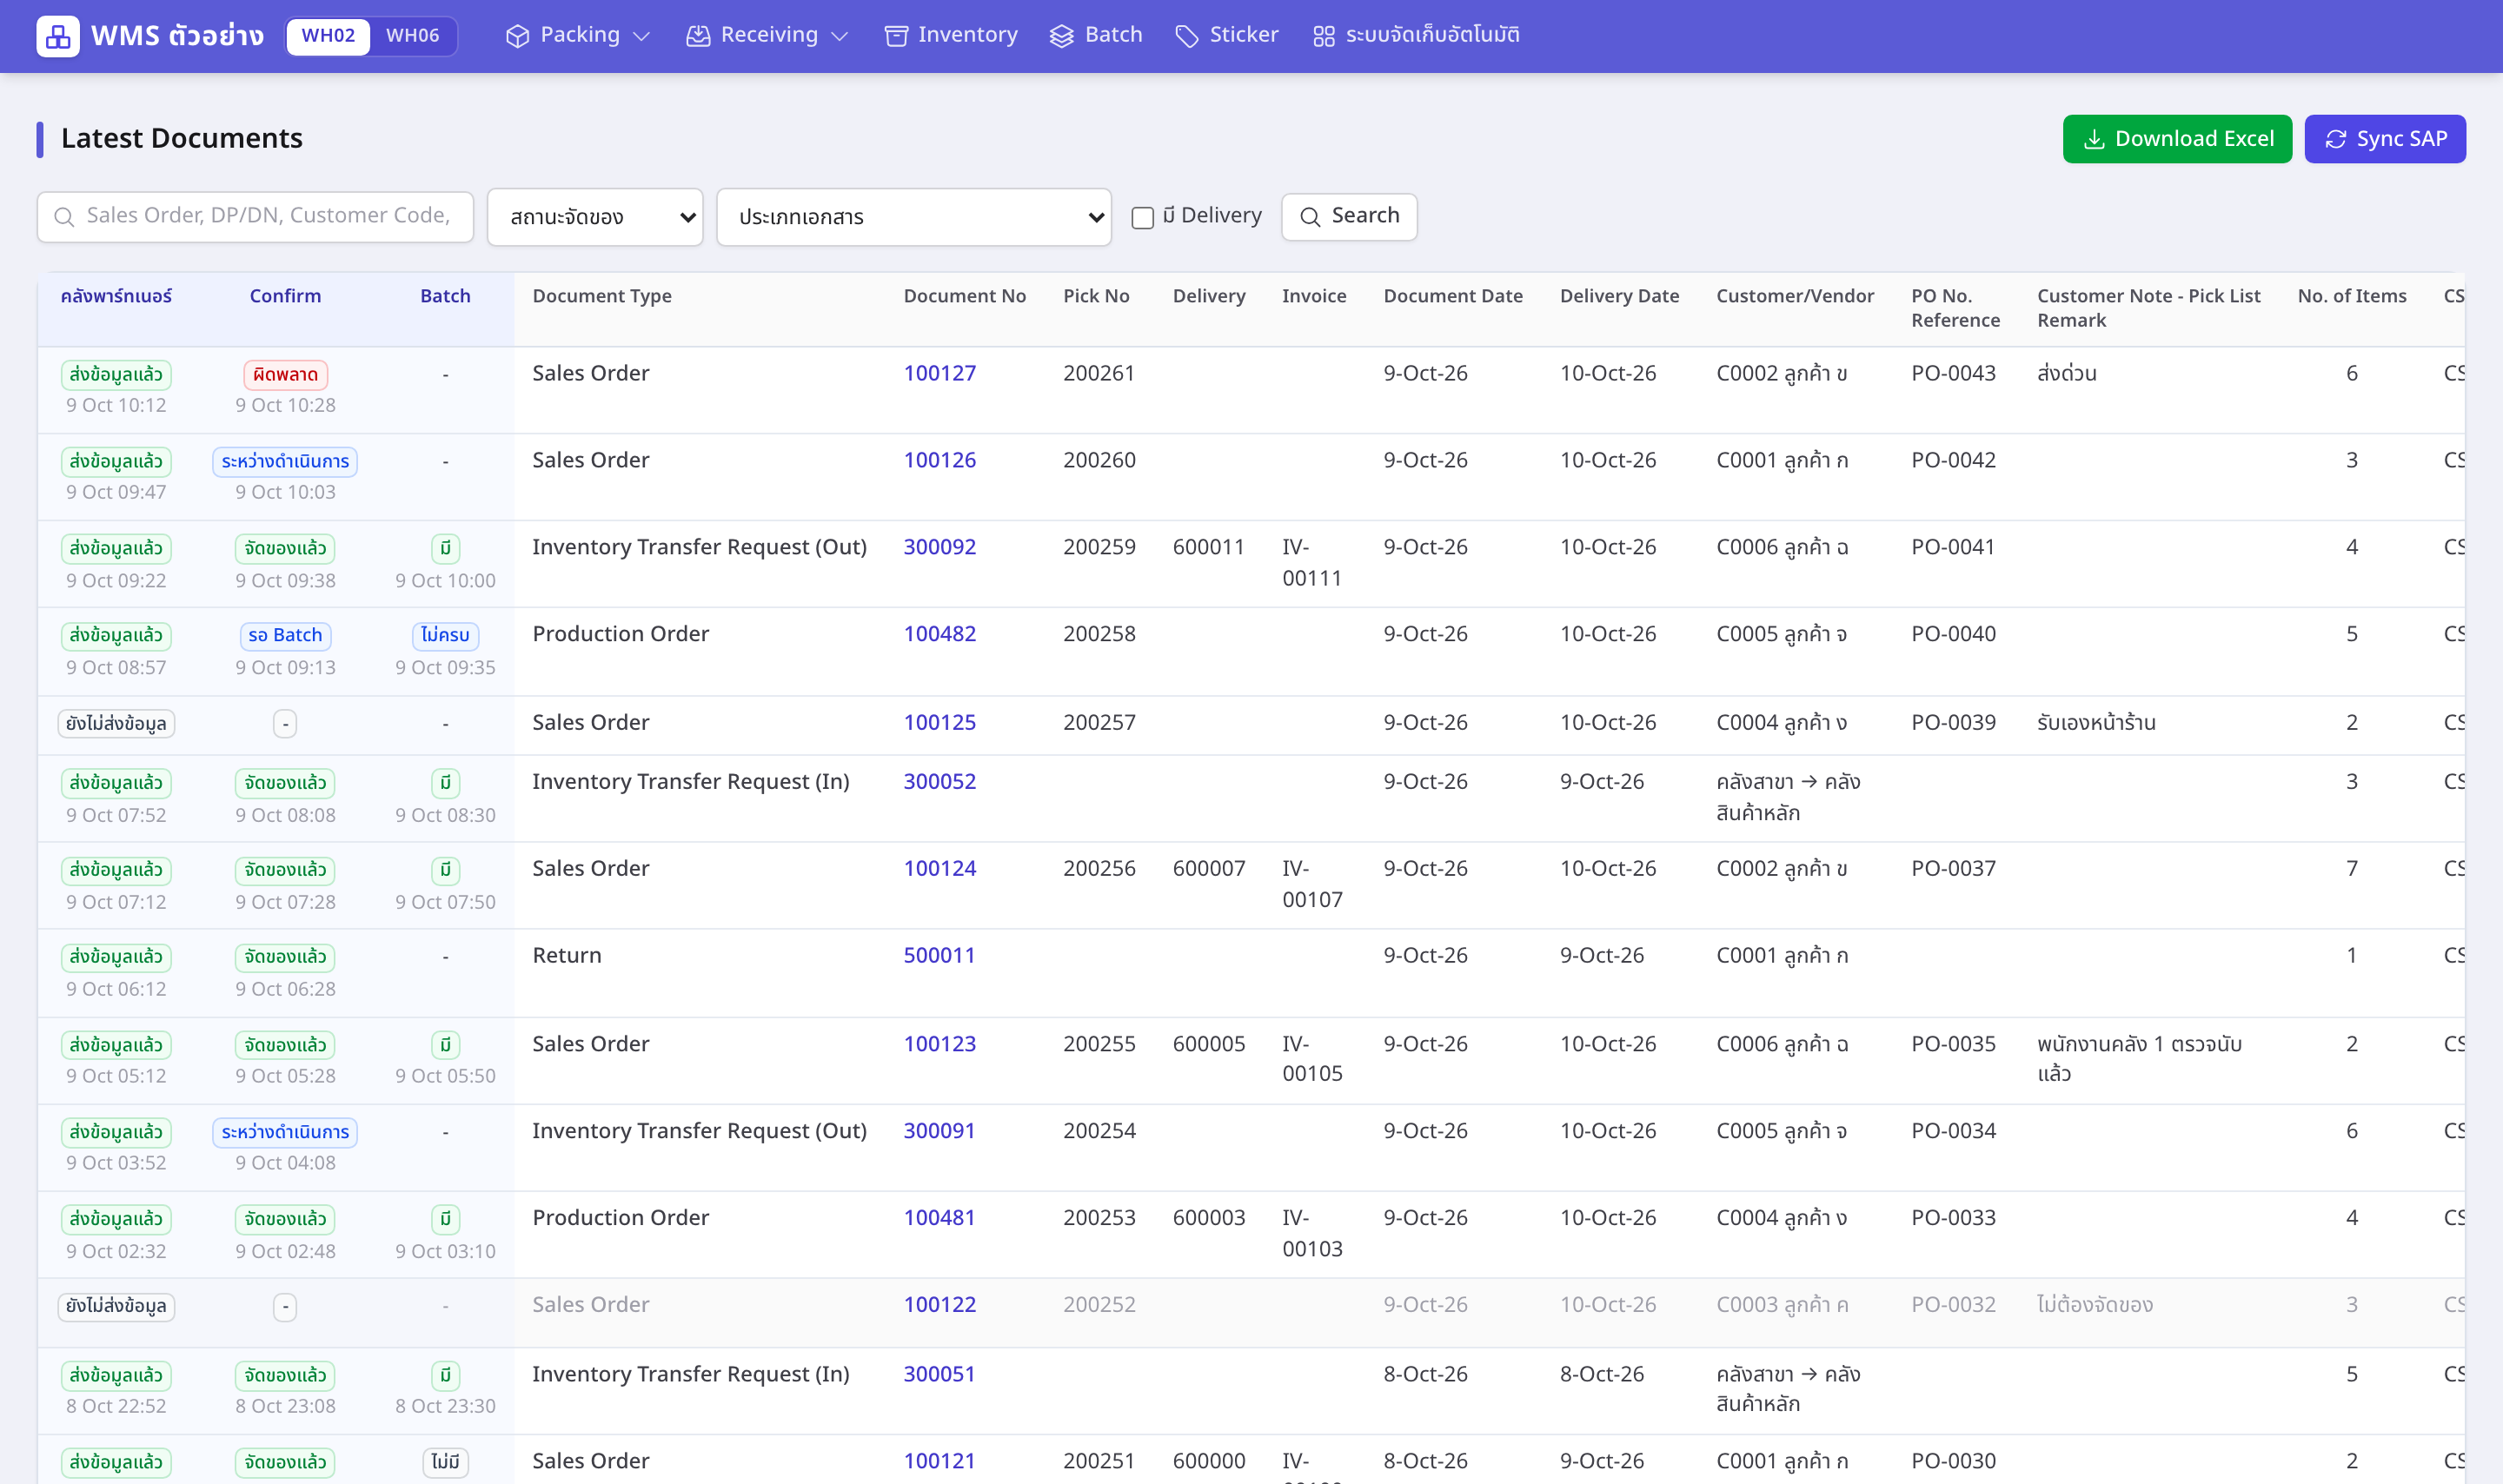Click the Batch layers icon
2503x1484 pixels.
pyautogui.click(x=1061, y=36)
